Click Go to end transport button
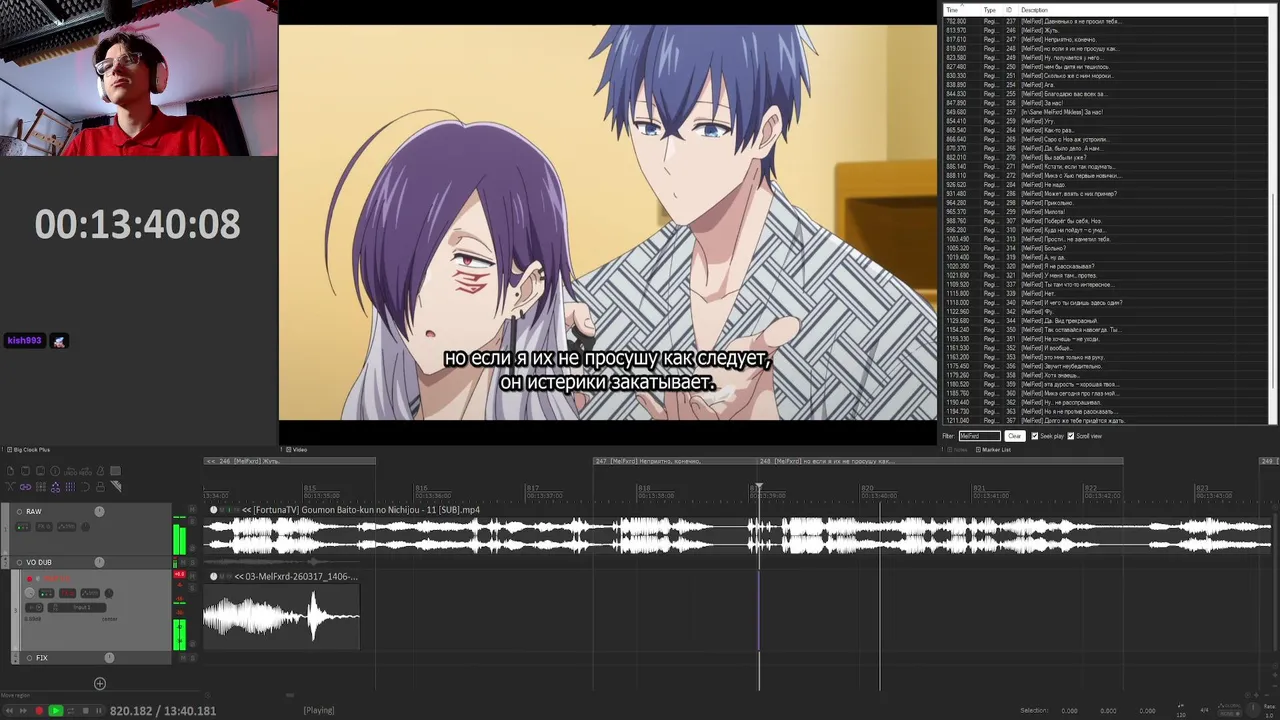The image size is (1280, 720). (23, 711)
